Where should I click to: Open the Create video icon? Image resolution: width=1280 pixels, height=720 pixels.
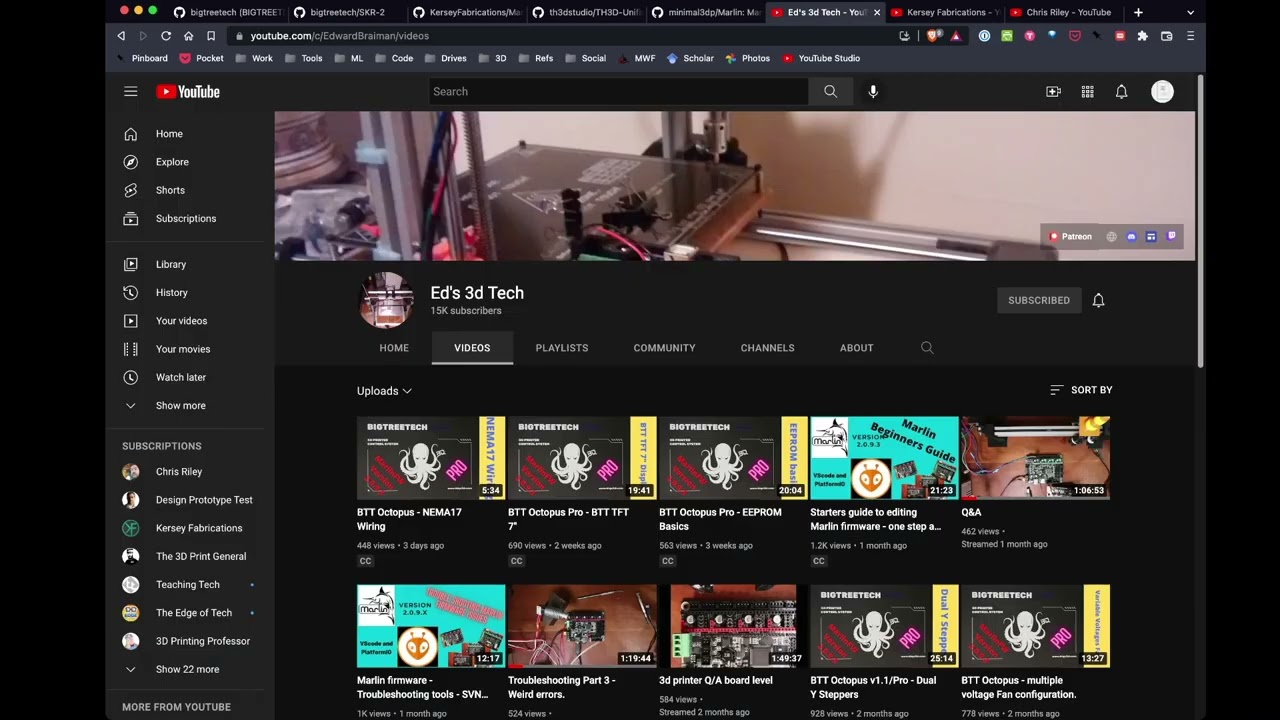(x=1053, y=91)
